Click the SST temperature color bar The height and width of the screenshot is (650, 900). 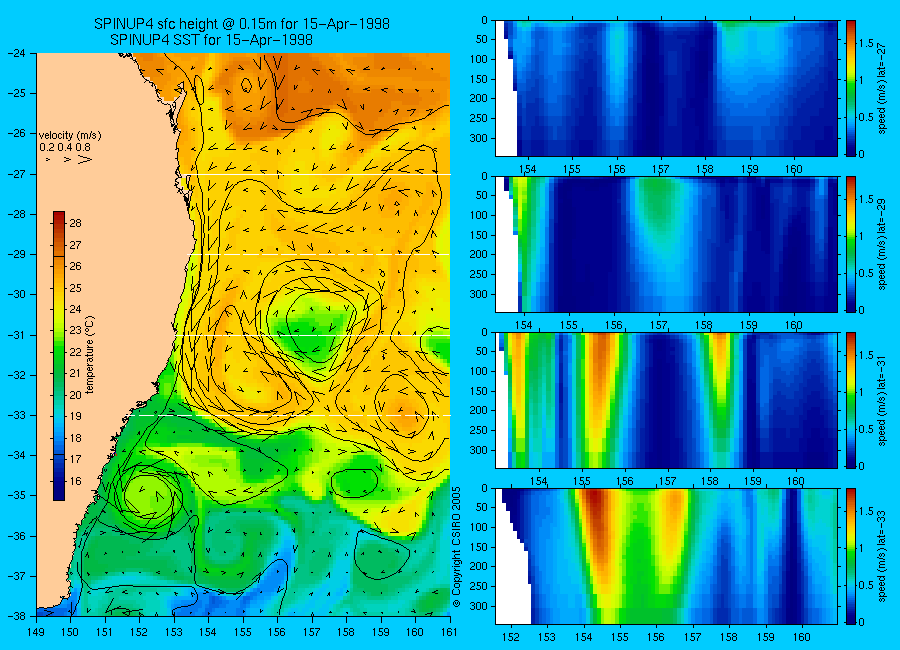[x=59, y=356]
